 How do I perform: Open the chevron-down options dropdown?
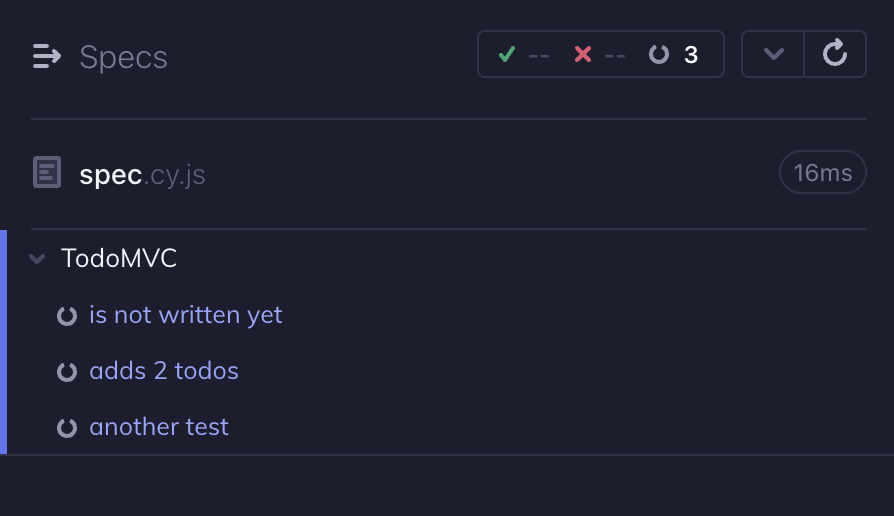pyautogui.click(x=773, y=54)
